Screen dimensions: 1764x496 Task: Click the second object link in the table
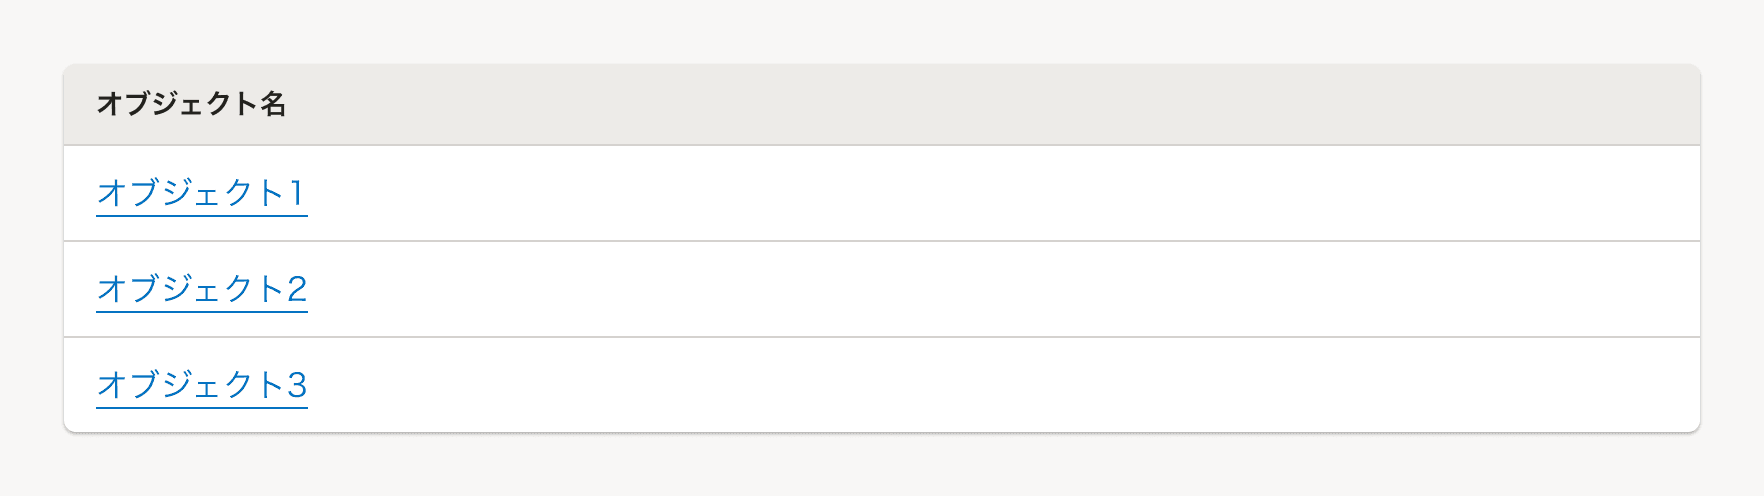[201, 289]
